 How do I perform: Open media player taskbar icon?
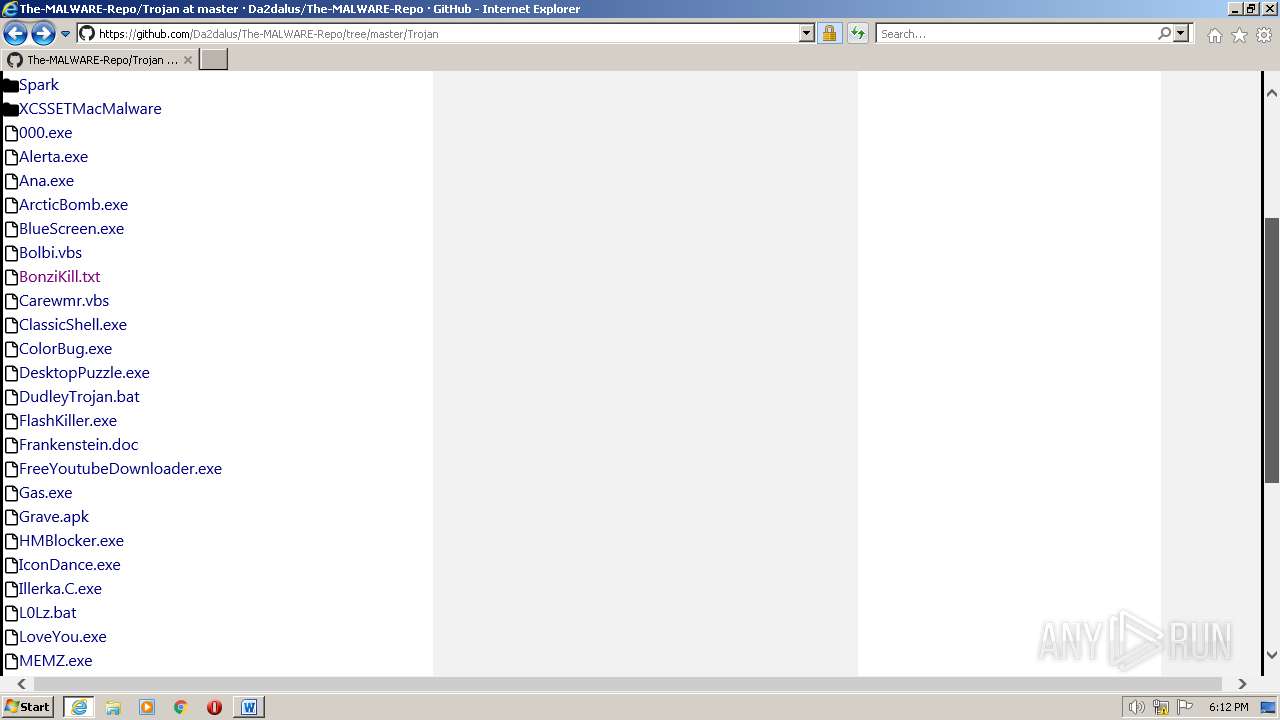(147, 707)
